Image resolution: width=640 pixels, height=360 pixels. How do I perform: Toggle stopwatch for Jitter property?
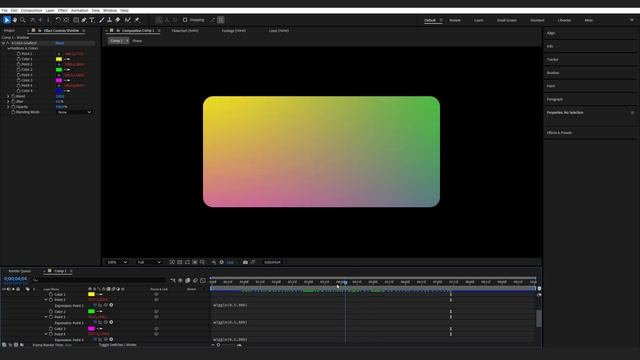pos(13,101)
